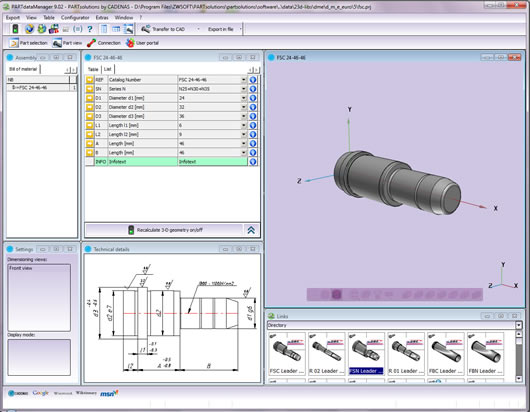Image resolution: width=530 pixels, height=412 pixels.
Task: Open the View menu
Action: (x=31, y=18)
